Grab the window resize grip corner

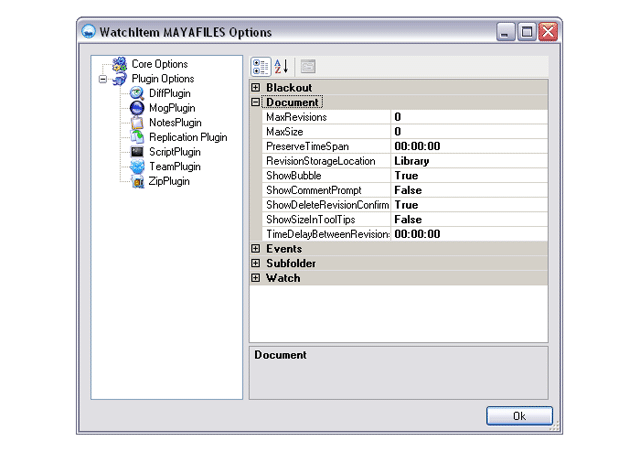[554, 427]
